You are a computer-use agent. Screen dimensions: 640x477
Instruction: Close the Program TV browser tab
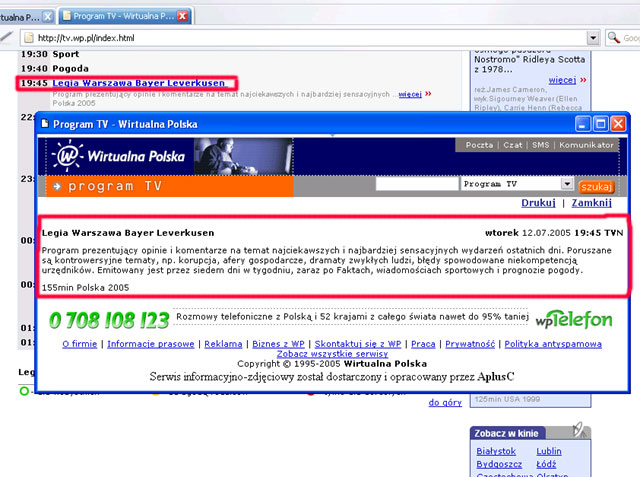[182, 16]
